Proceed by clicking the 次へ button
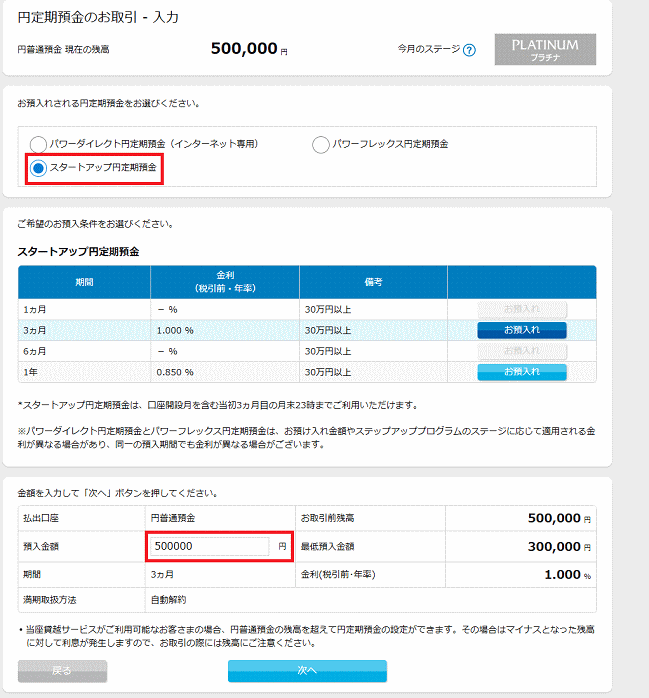This screenshot has height=698, width=649. 306,670
